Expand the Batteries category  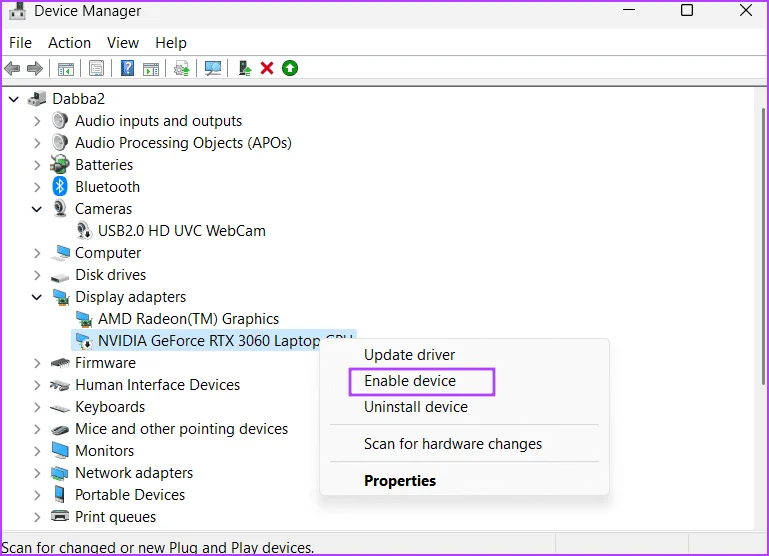pyautogui.click(x=37, y=165)
